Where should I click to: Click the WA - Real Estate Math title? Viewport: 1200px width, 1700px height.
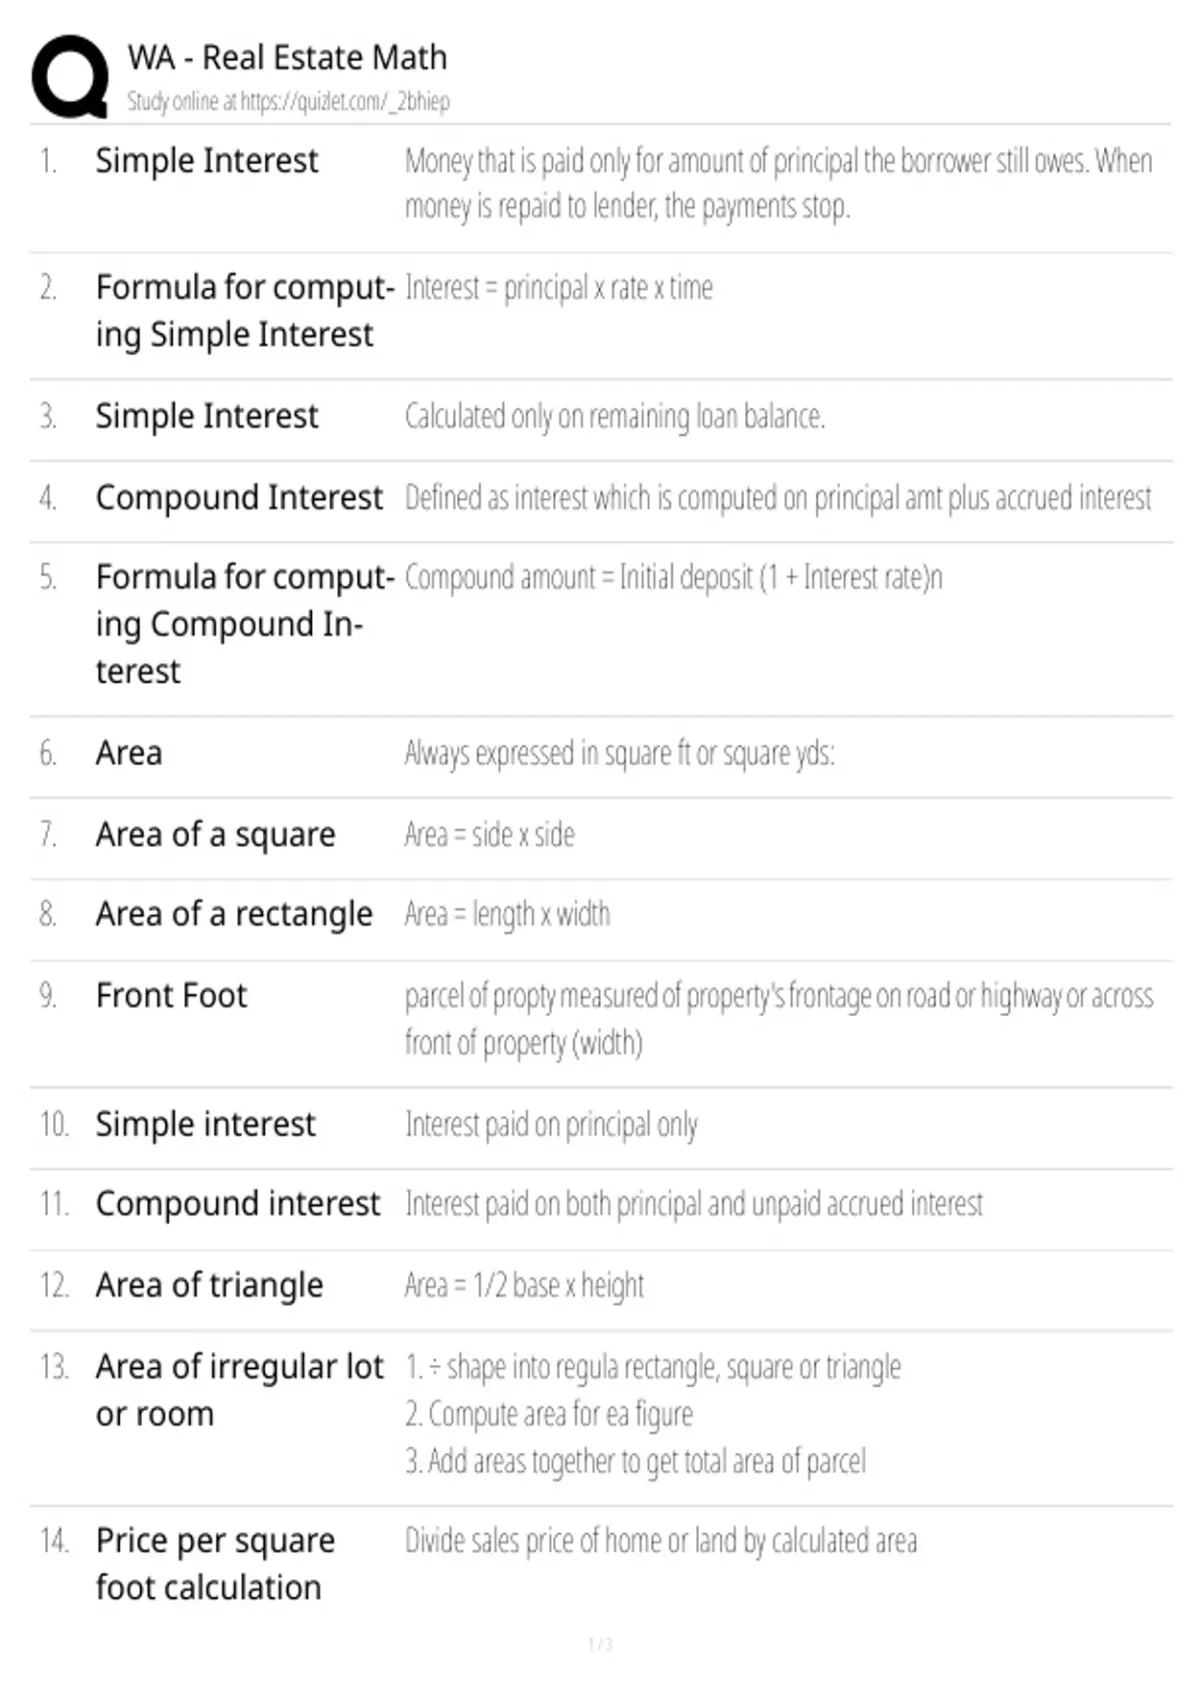[287, 57]
